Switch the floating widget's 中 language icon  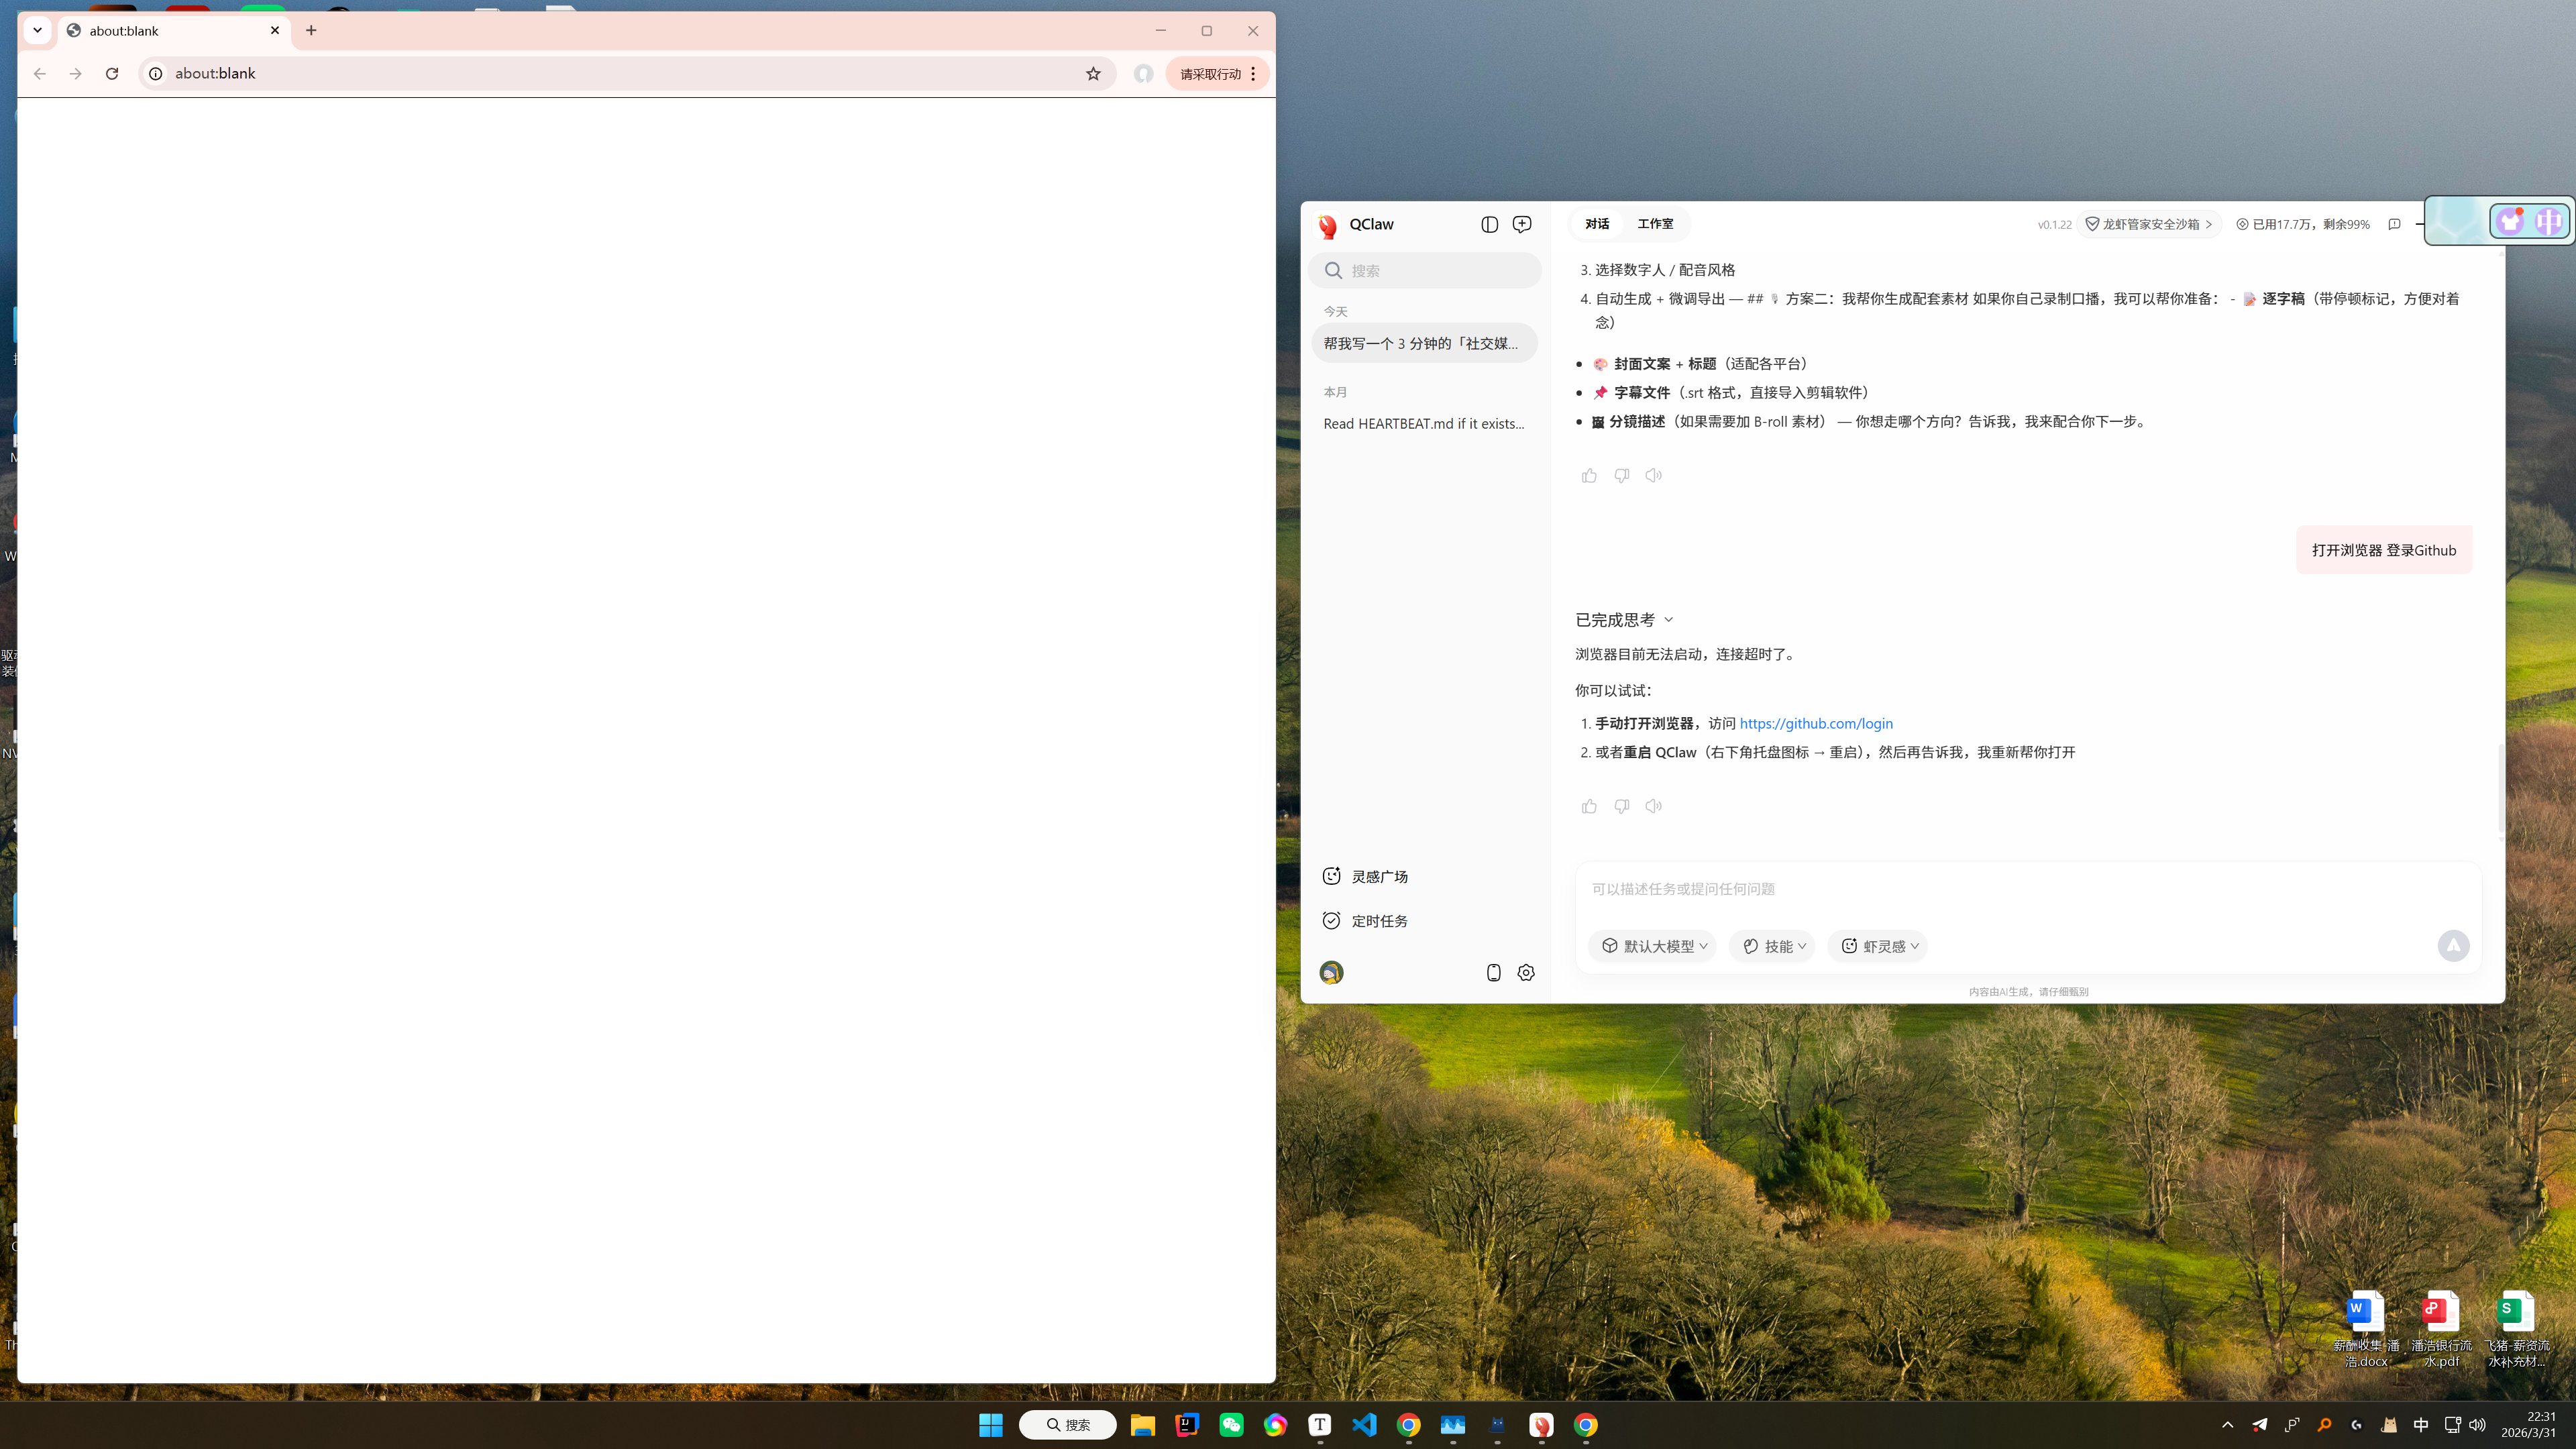coord(2549,221)
